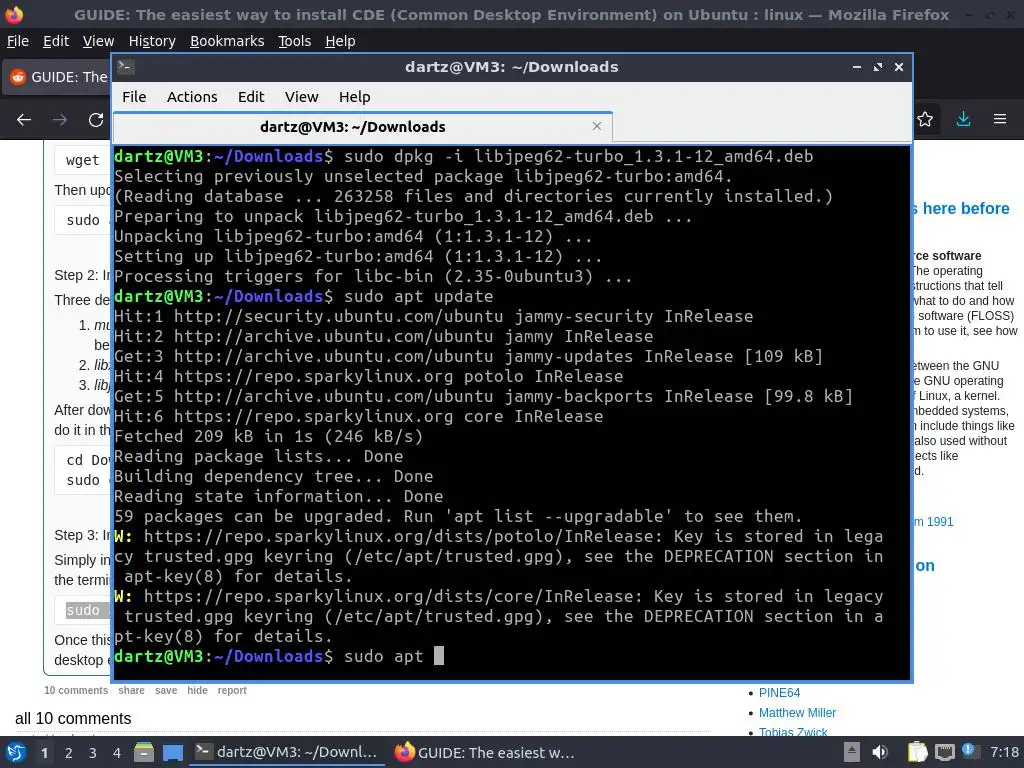The width and height of the screenshot is (1024, 768).
Task: Open the network connection tray icon
Action: pyautogui.click(x=944, y=752)
